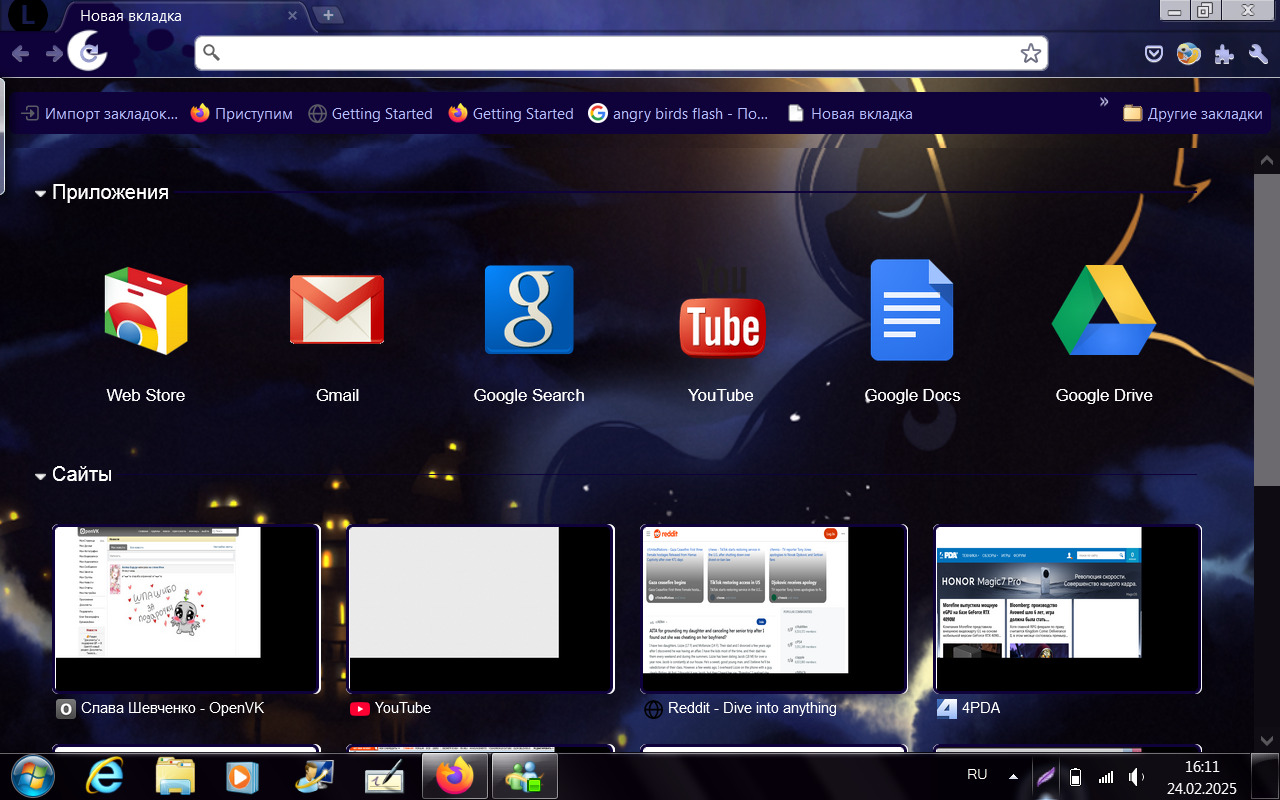Open the puzzle-piece extensions icon
This screenshot has height=800, width=1280.
coord(1224,54)
